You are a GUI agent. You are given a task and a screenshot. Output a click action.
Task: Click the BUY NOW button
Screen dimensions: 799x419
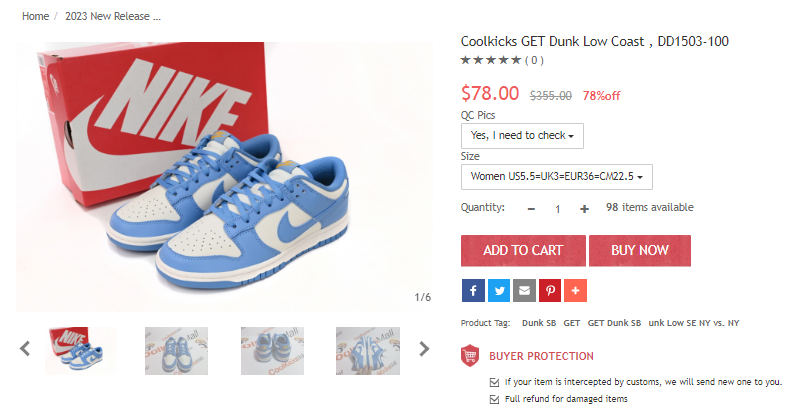click(x=640, y=250)
